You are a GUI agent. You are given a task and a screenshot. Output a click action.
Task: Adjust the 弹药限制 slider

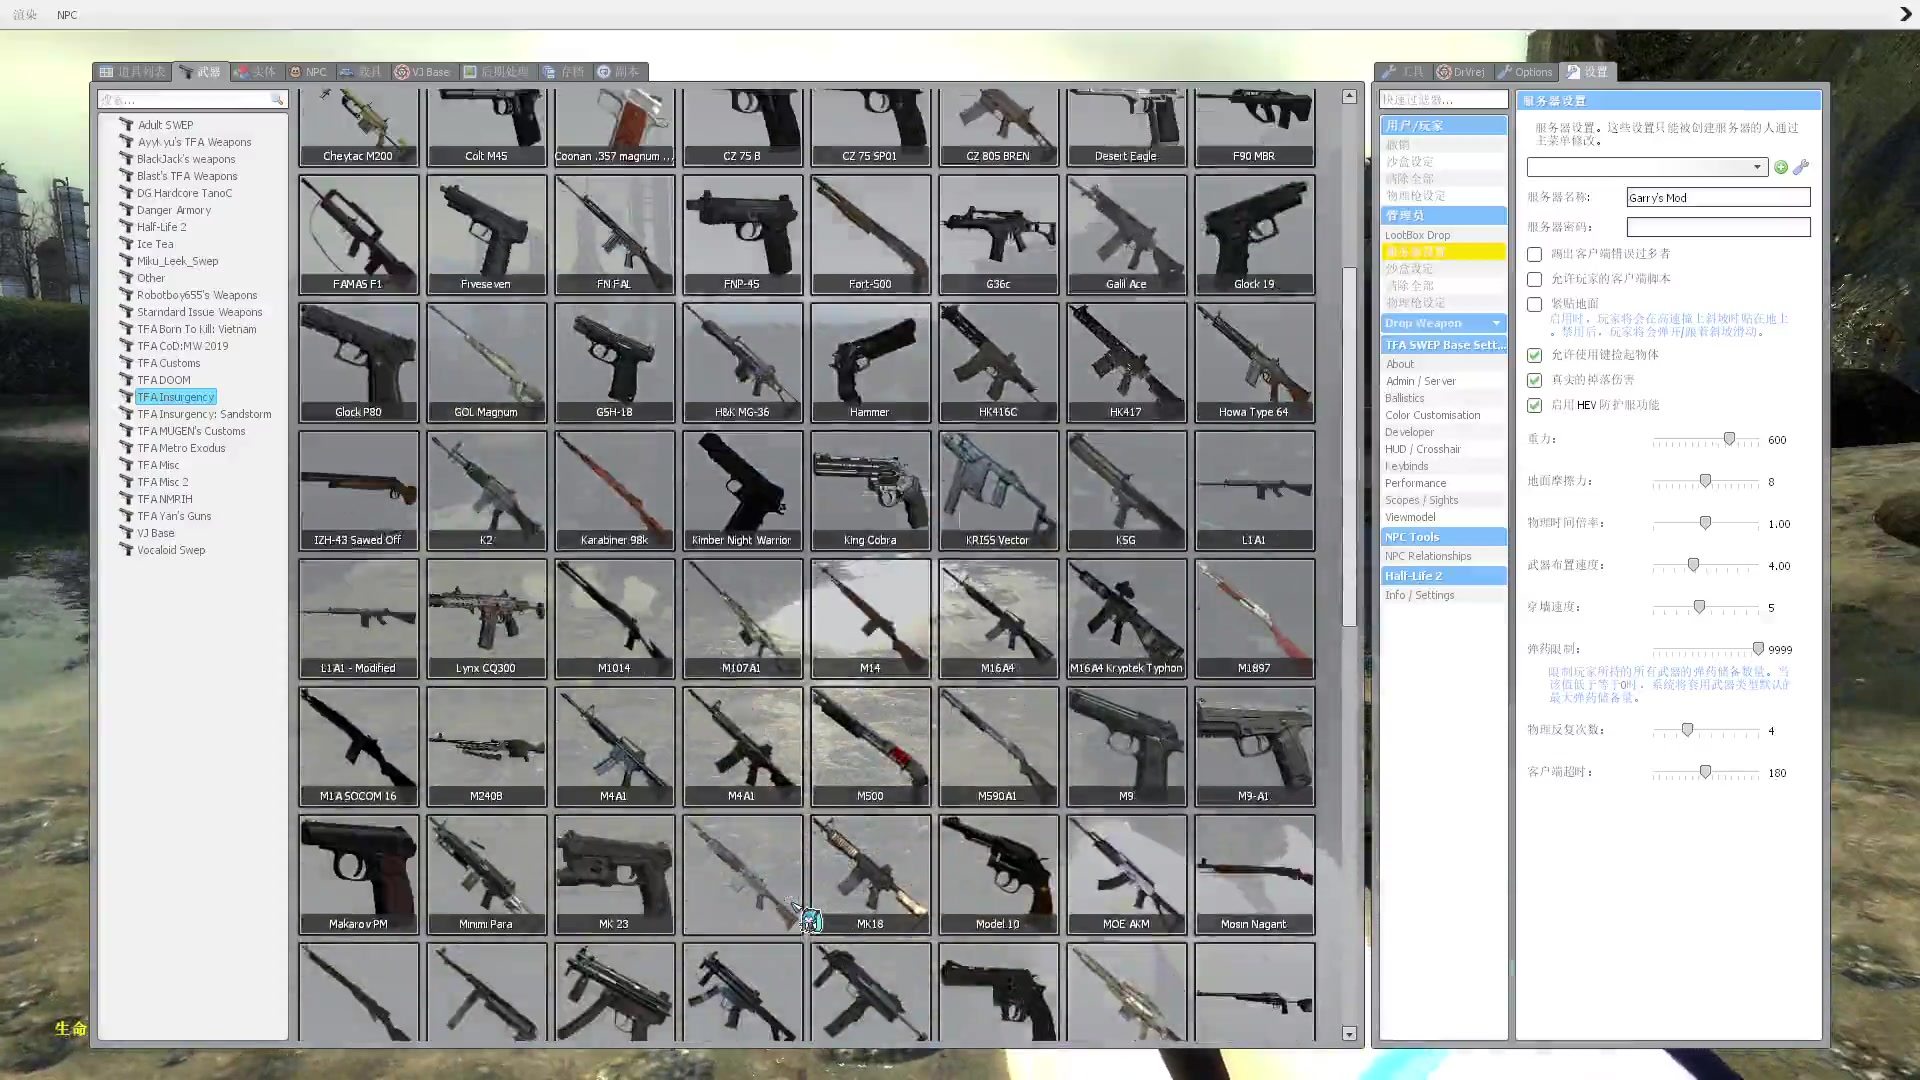point(1758,649)
